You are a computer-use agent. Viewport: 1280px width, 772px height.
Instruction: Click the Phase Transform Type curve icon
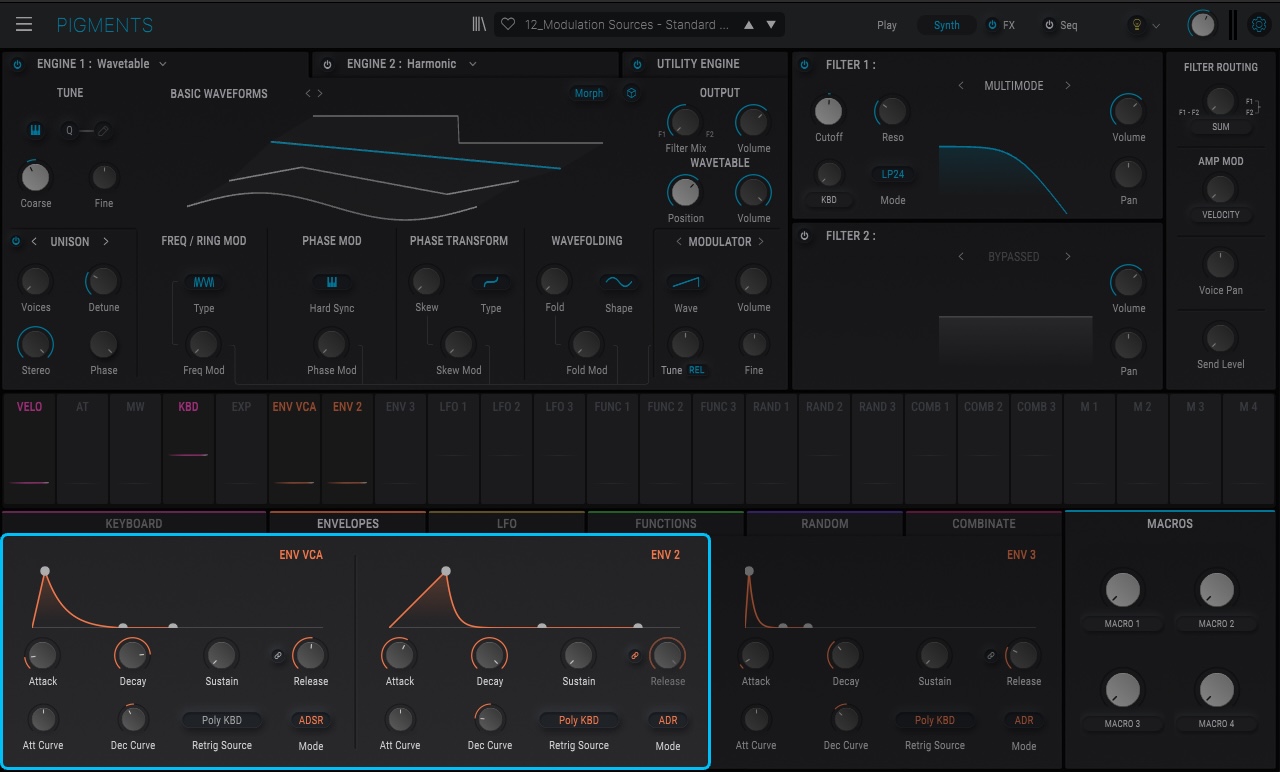(x=491, y=283)
